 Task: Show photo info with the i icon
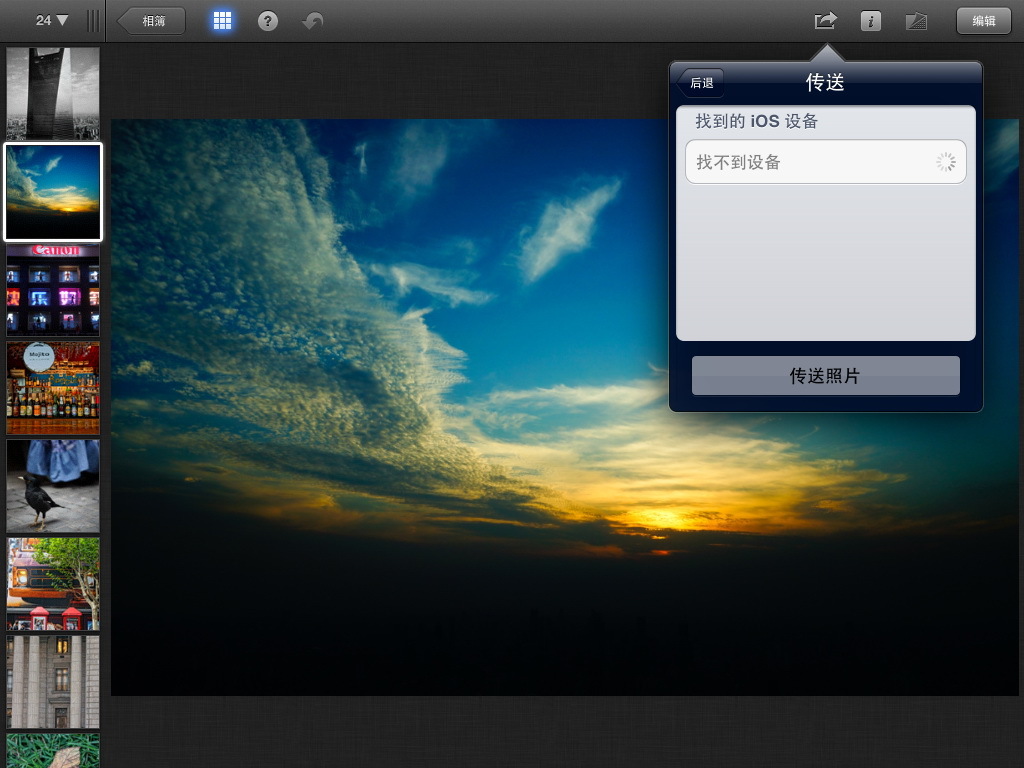coord(869,18)
